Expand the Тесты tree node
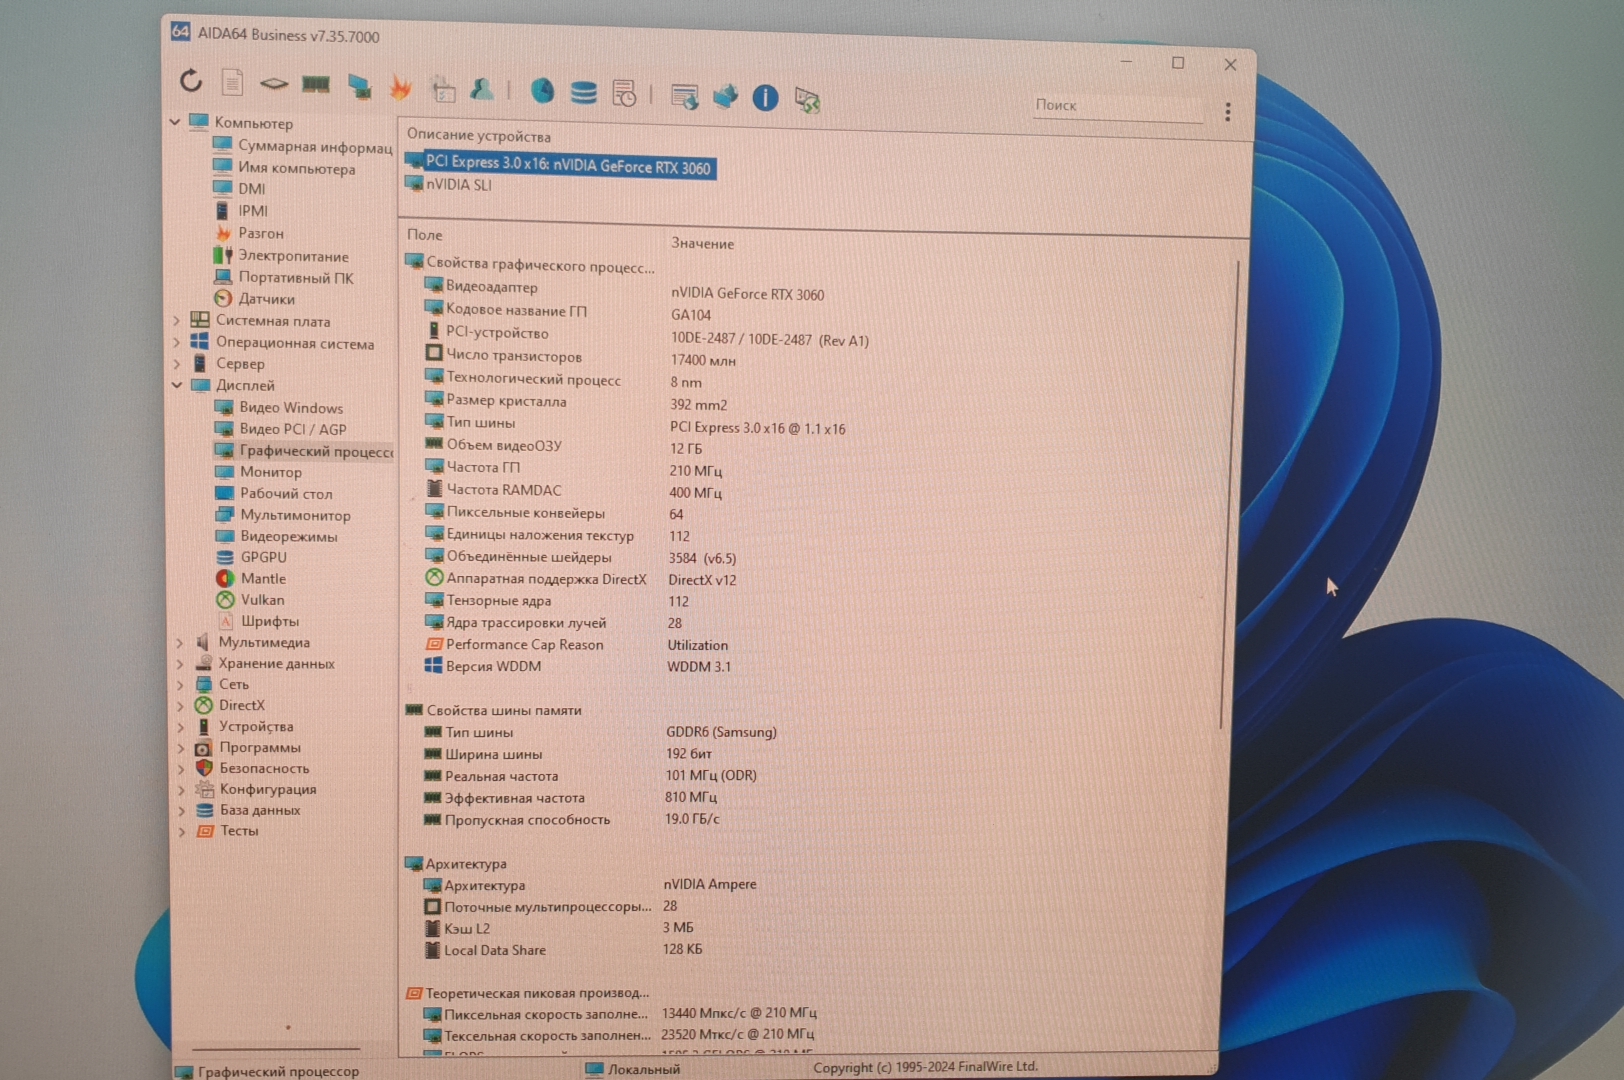Viewport: 1624px width, 1080px height. click(181, 831)
